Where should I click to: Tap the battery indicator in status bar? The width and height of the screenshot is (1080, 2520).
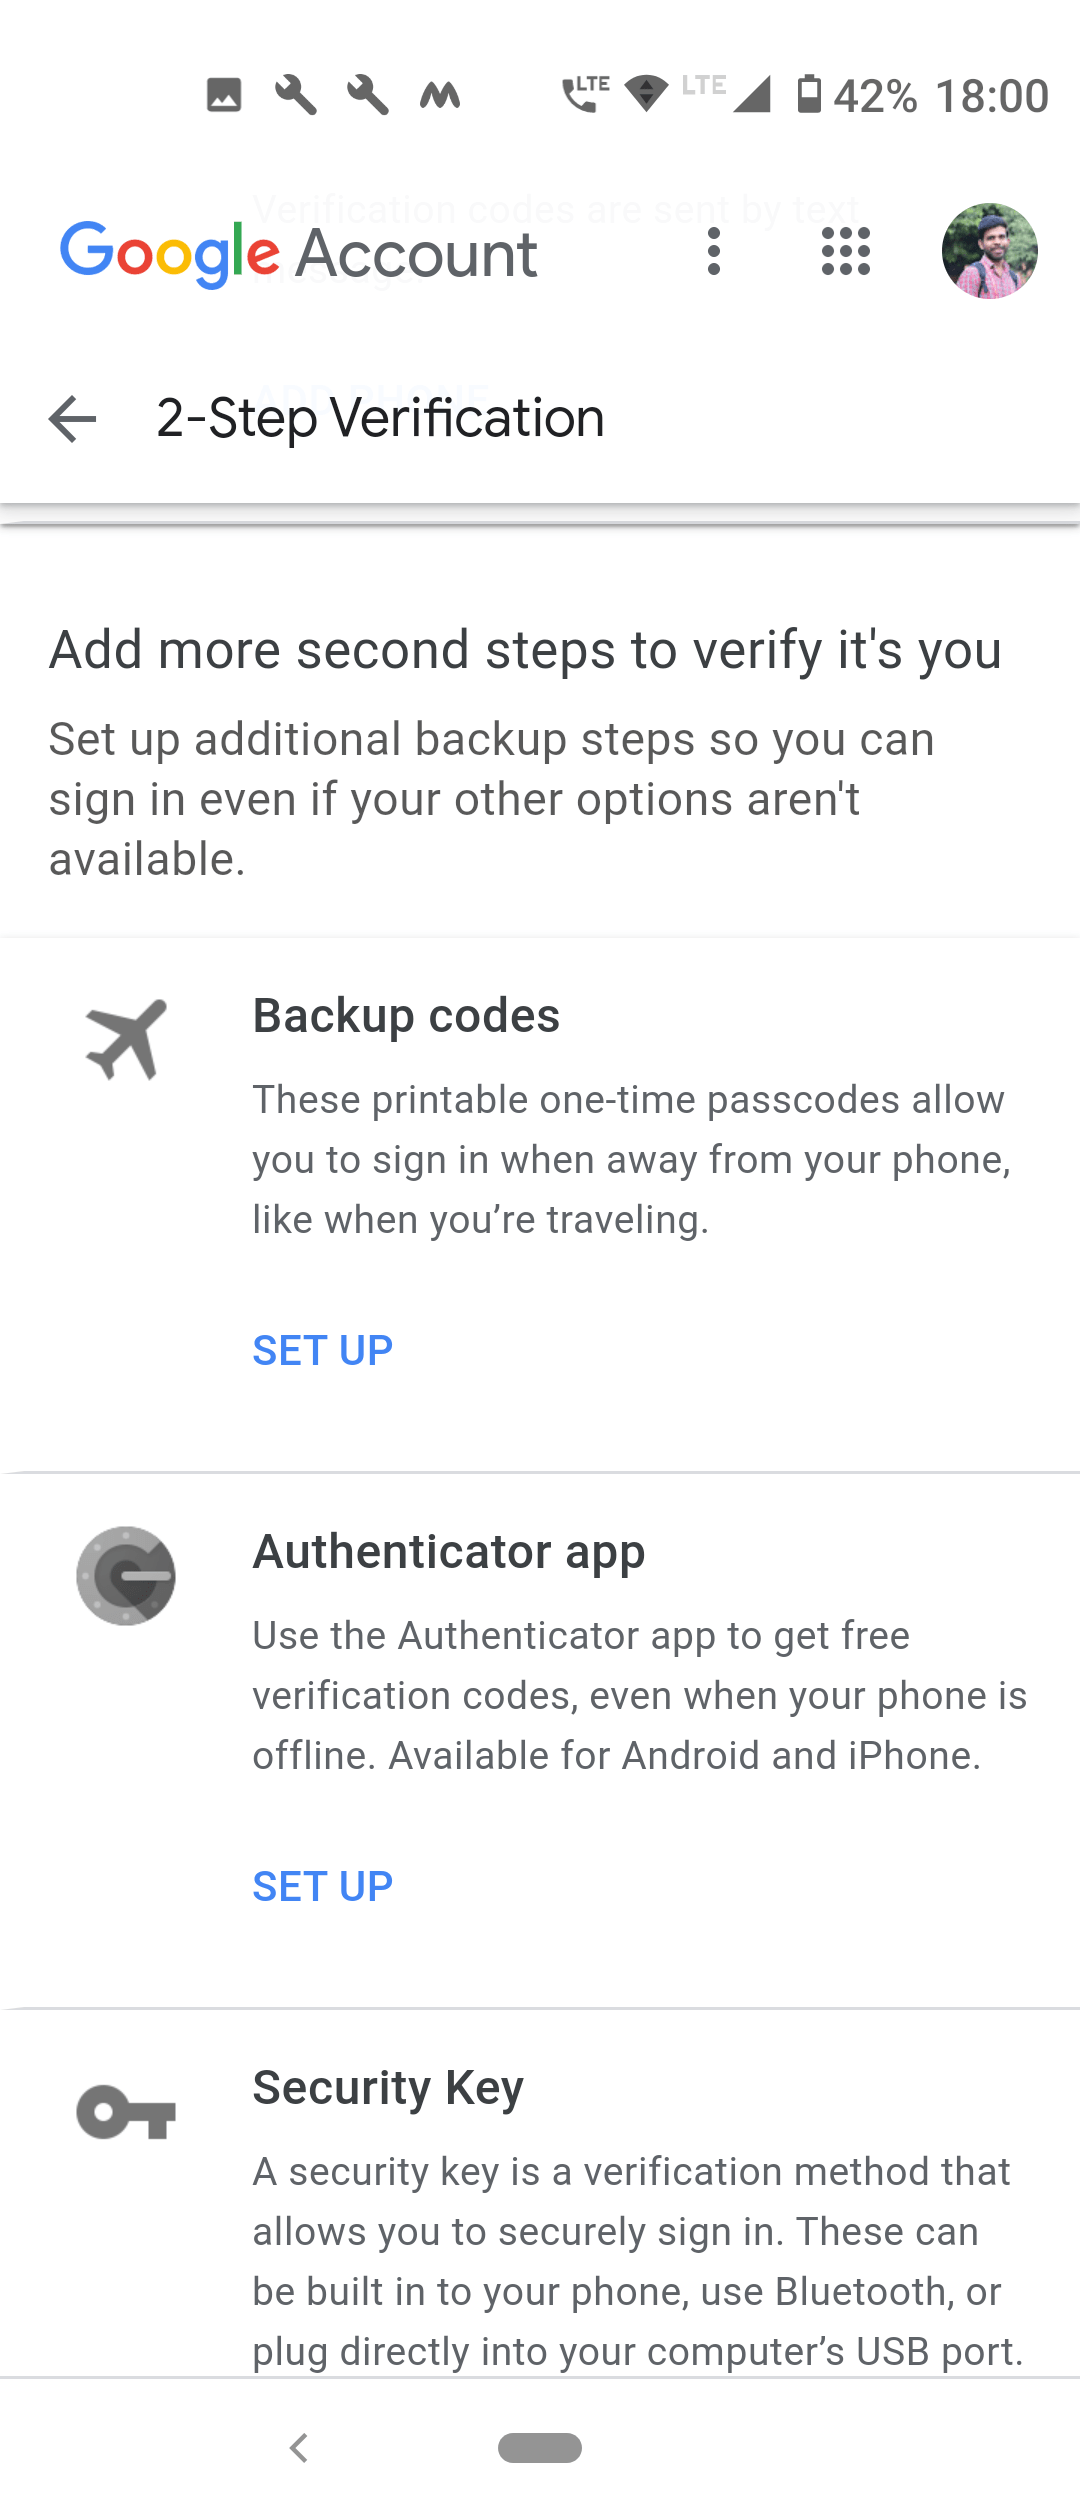click(809, 95)
